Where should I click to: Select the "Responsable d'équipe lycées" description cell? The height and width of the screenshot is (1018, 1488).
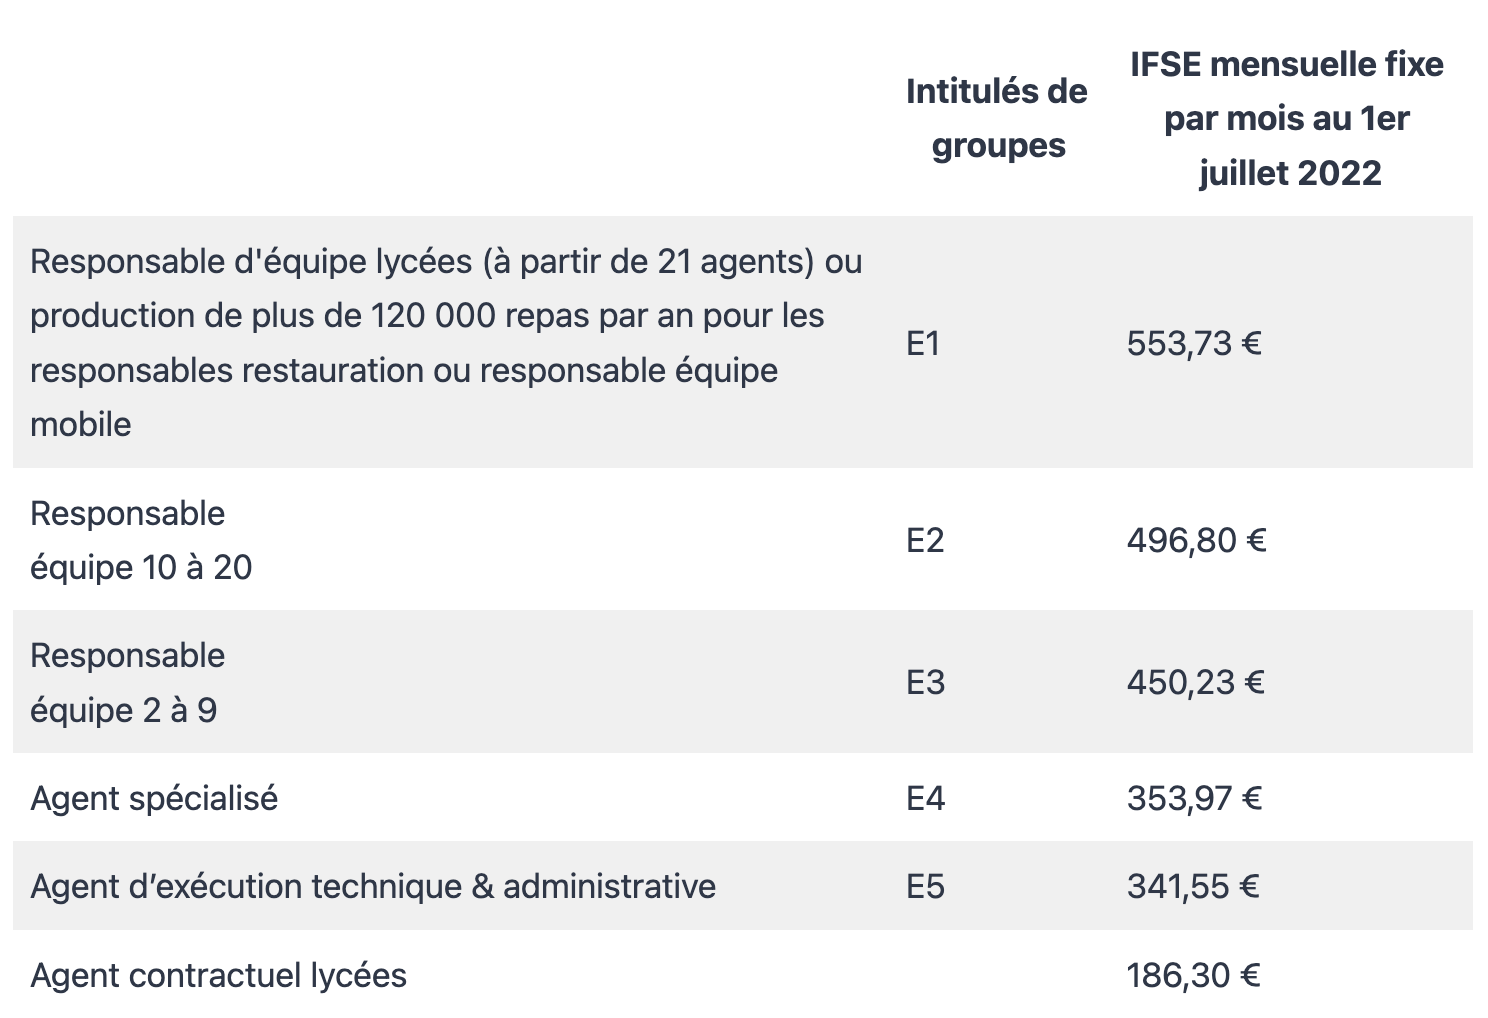[446, 342]
